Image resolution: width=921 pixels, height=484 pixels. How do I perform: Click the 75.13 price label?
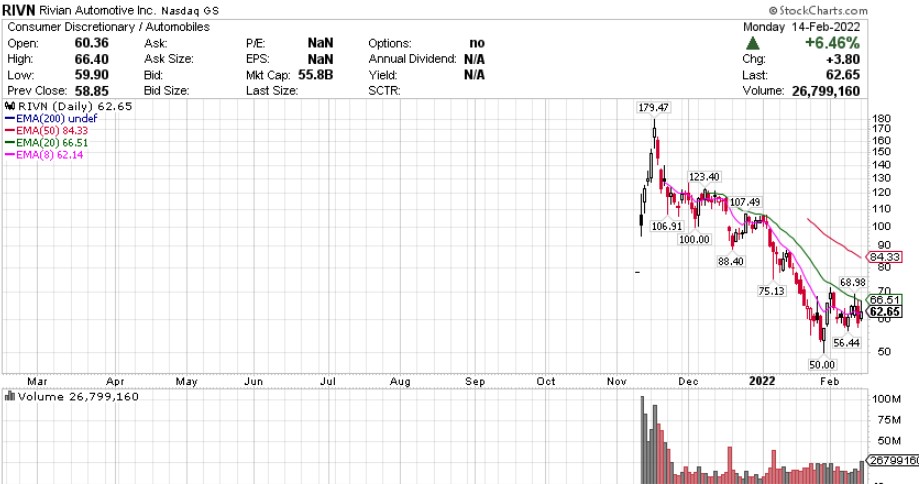tap(771, 290)
